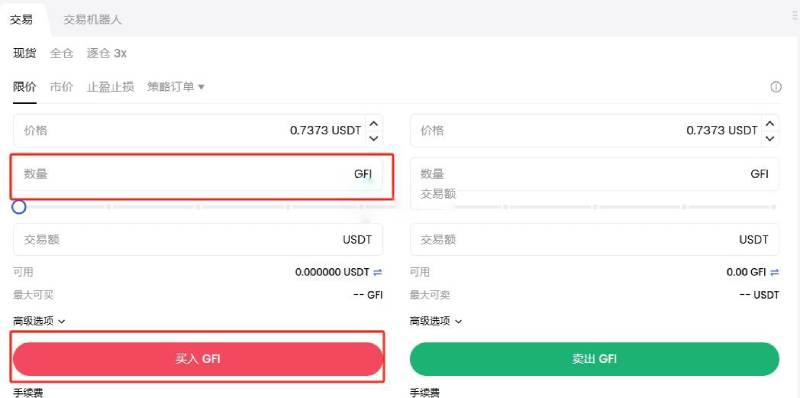This screenshot has width=800, height=398.
Task: Switch to the trading bot tab
Action: click(92, 20)
